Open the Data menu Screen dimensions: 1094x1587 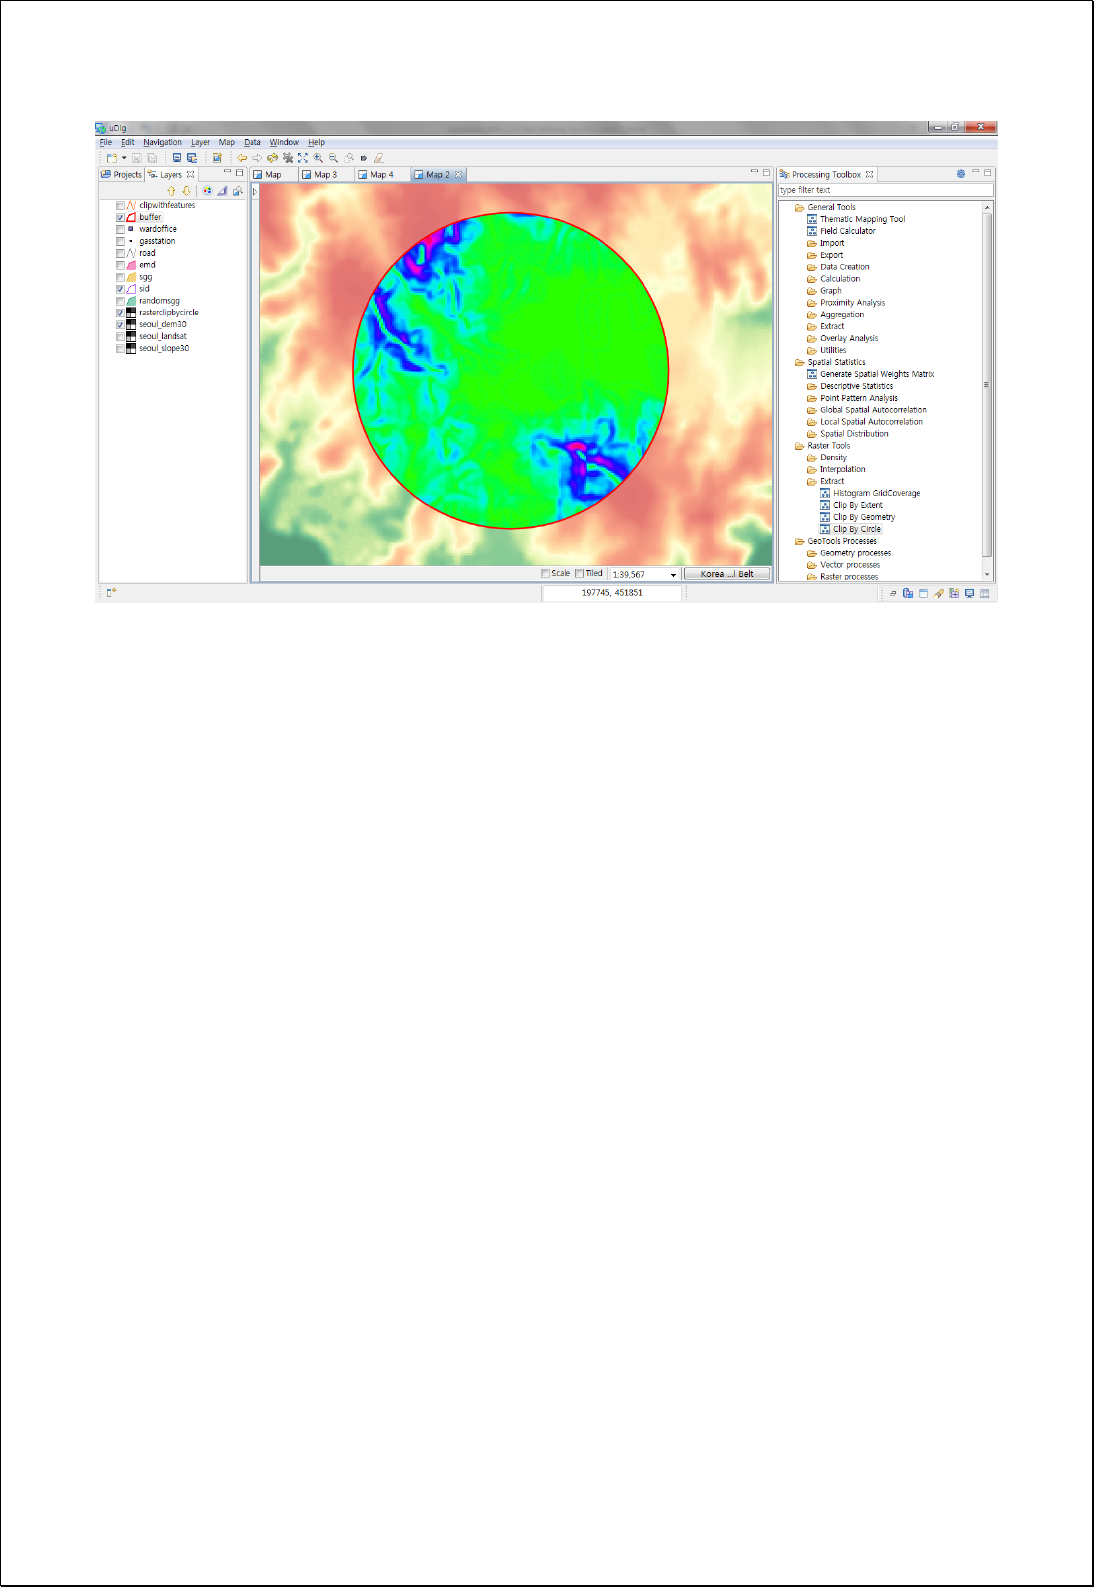click(x=252, y=142)
